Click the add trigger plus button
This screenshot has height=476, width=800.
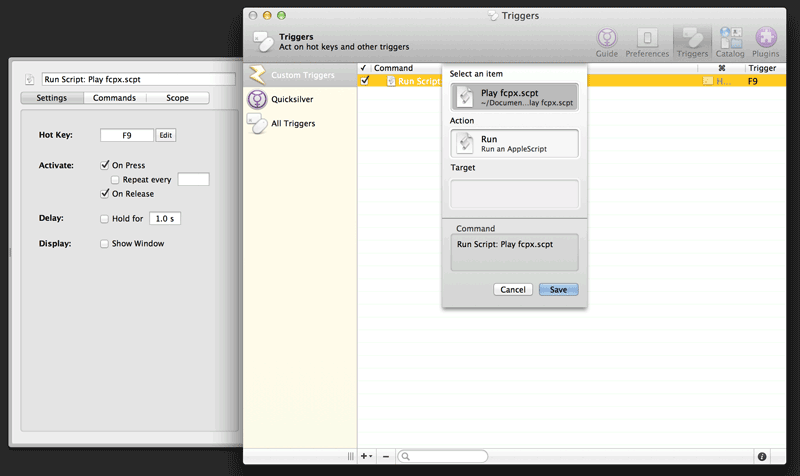pyautogui.click(x=366, y=456)
